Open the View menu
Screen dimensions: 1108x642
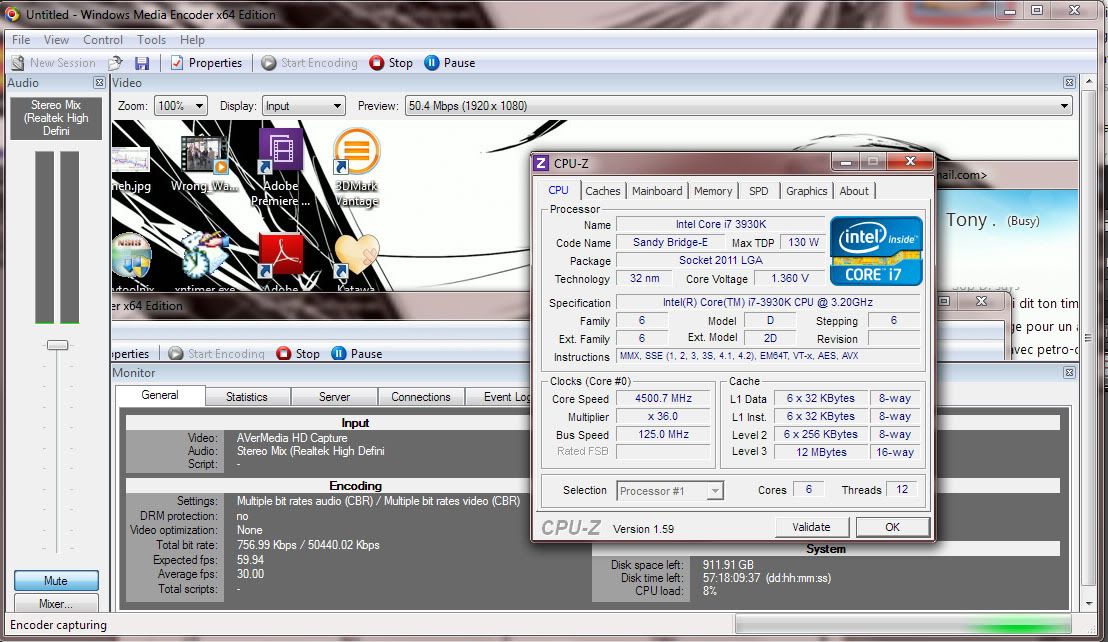pyautogui.click(x=57, y=40)
